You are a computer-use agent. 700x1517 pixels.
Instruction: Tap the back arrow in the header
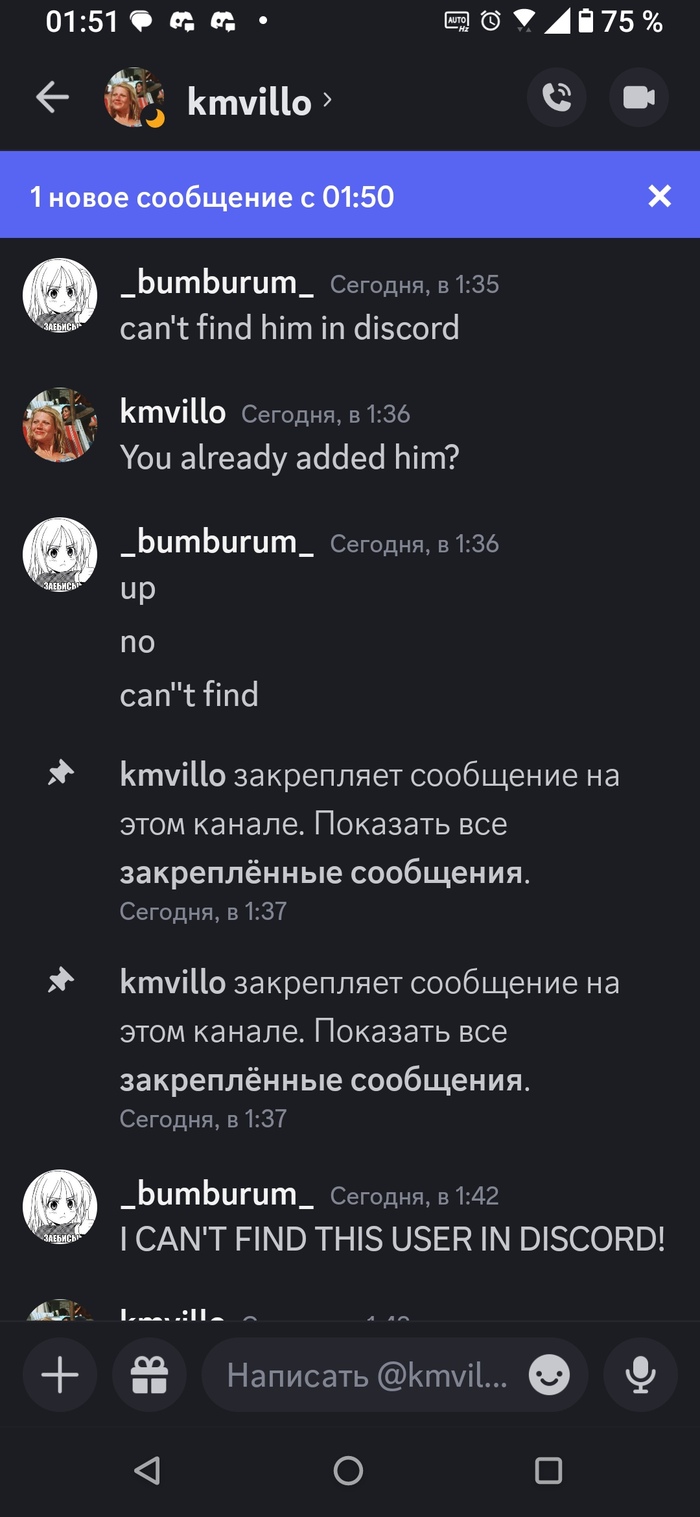tap(52, 98)
